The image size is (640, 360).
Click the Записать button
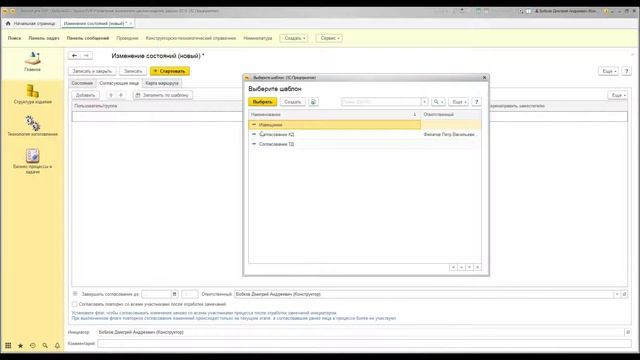(x=133, y=71)
